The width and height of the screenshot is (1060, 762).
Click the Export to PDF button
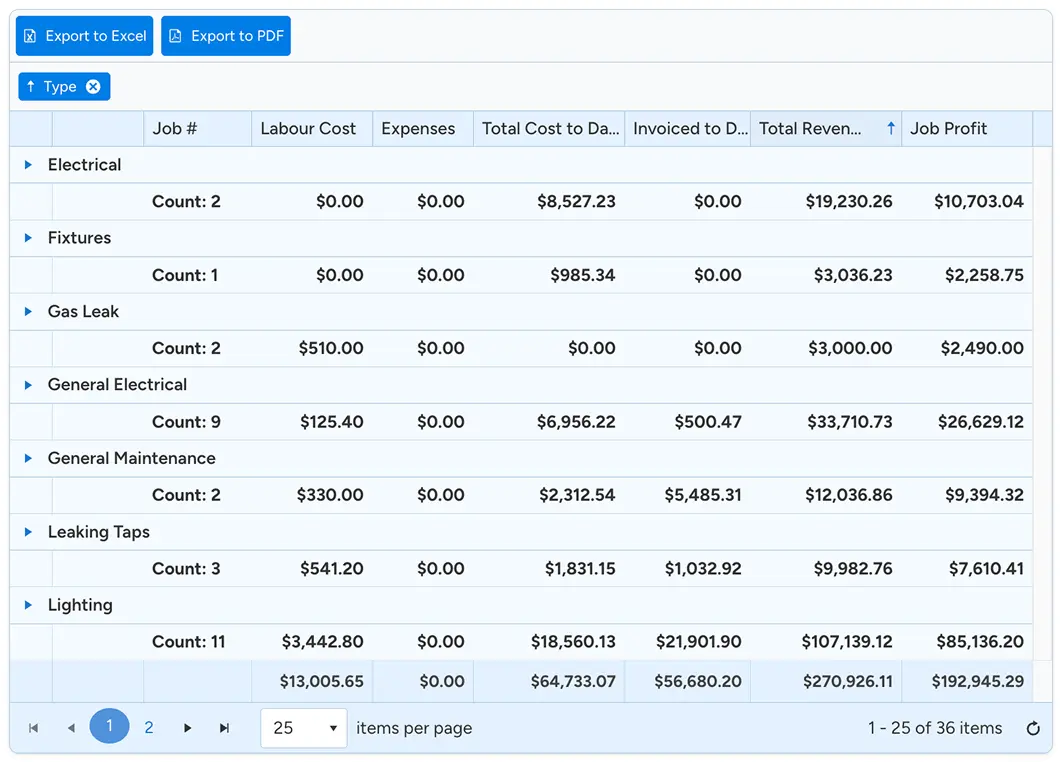(x=226, y=36)
